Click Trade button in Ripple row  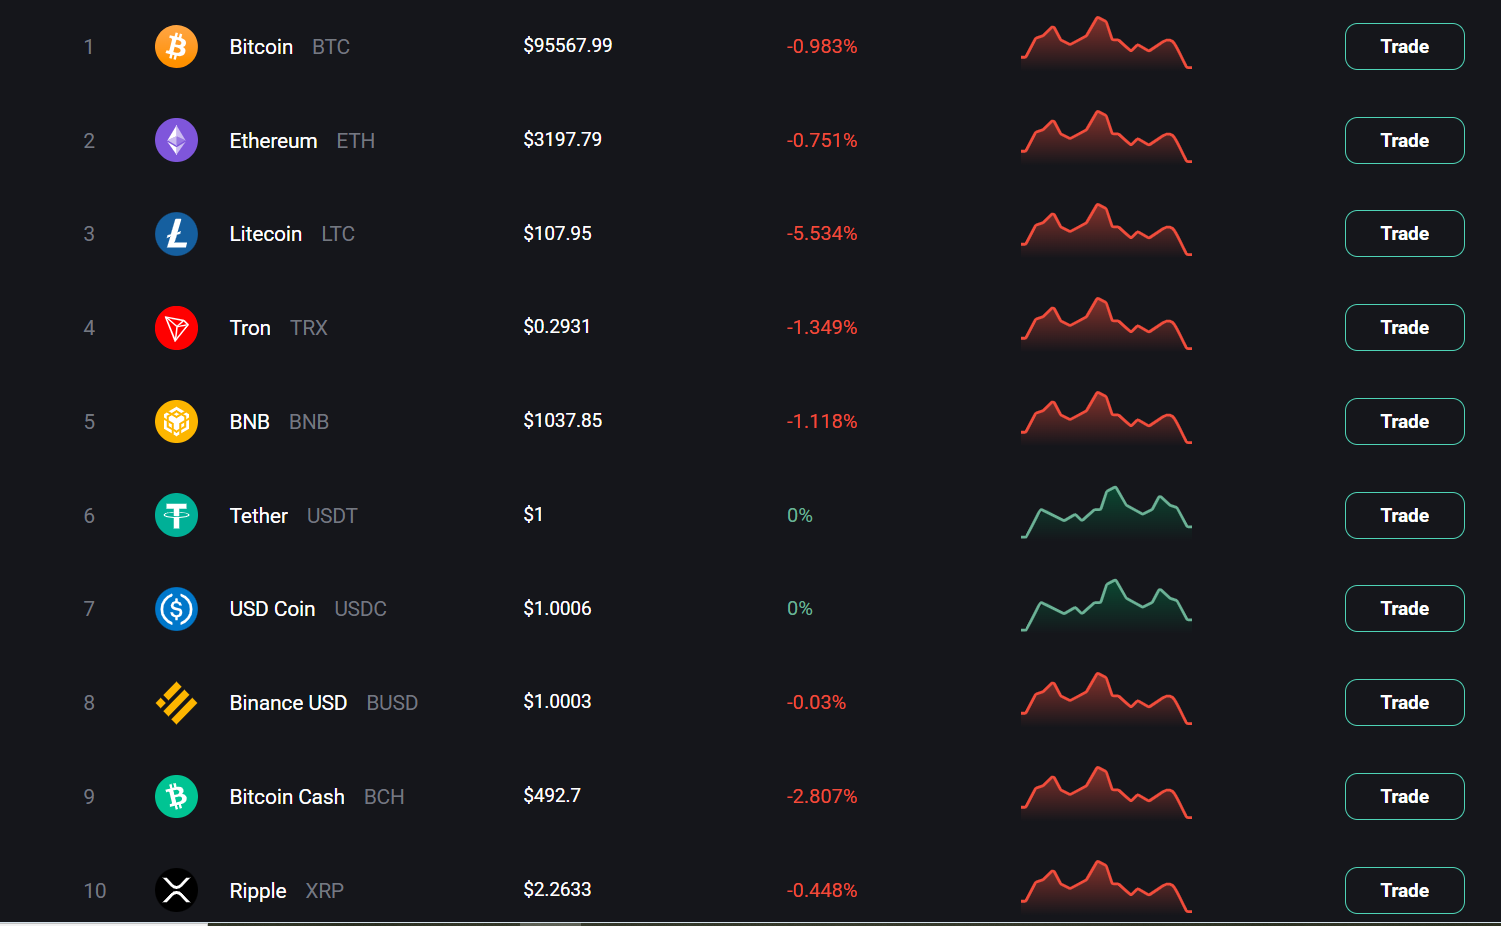(x=1404, y=890)
